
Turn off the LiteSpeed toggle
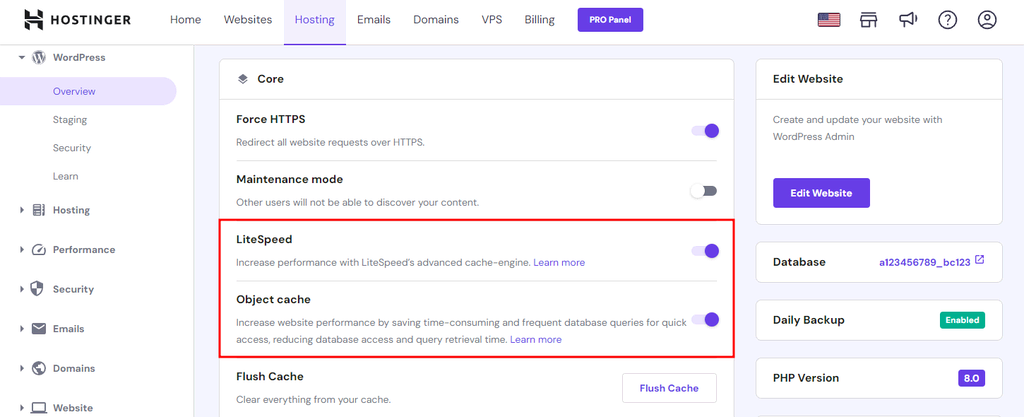tap(705, 251)
